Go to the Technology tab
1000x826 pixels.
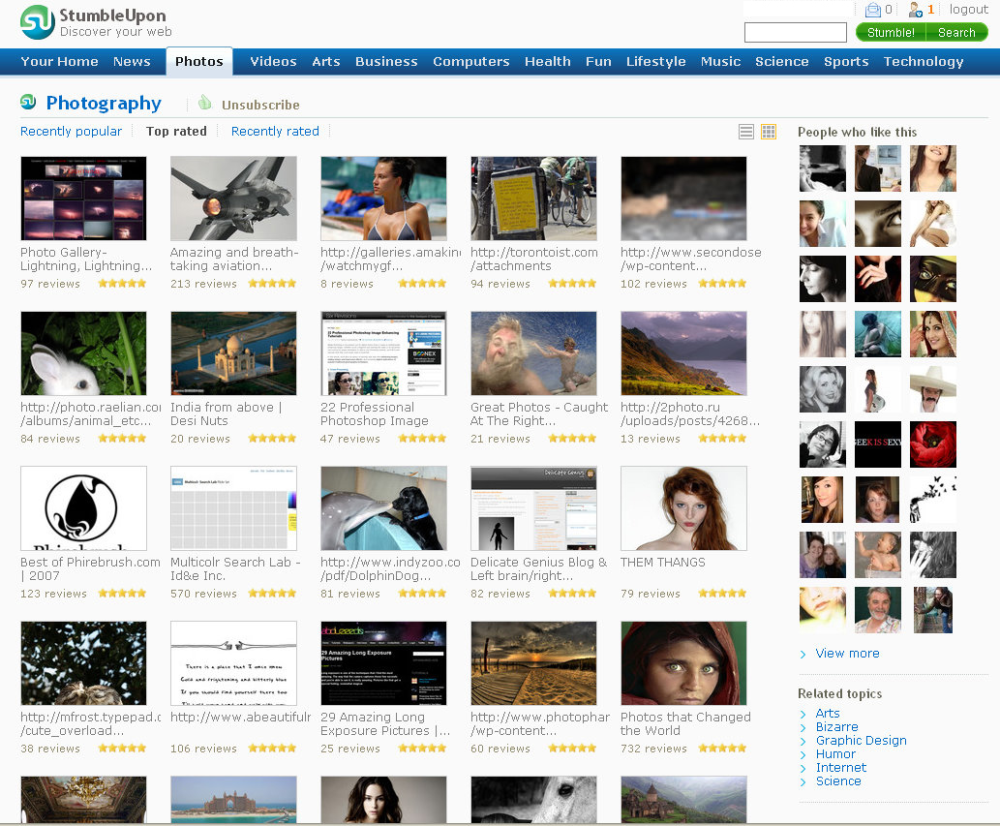tap(923, 62)
